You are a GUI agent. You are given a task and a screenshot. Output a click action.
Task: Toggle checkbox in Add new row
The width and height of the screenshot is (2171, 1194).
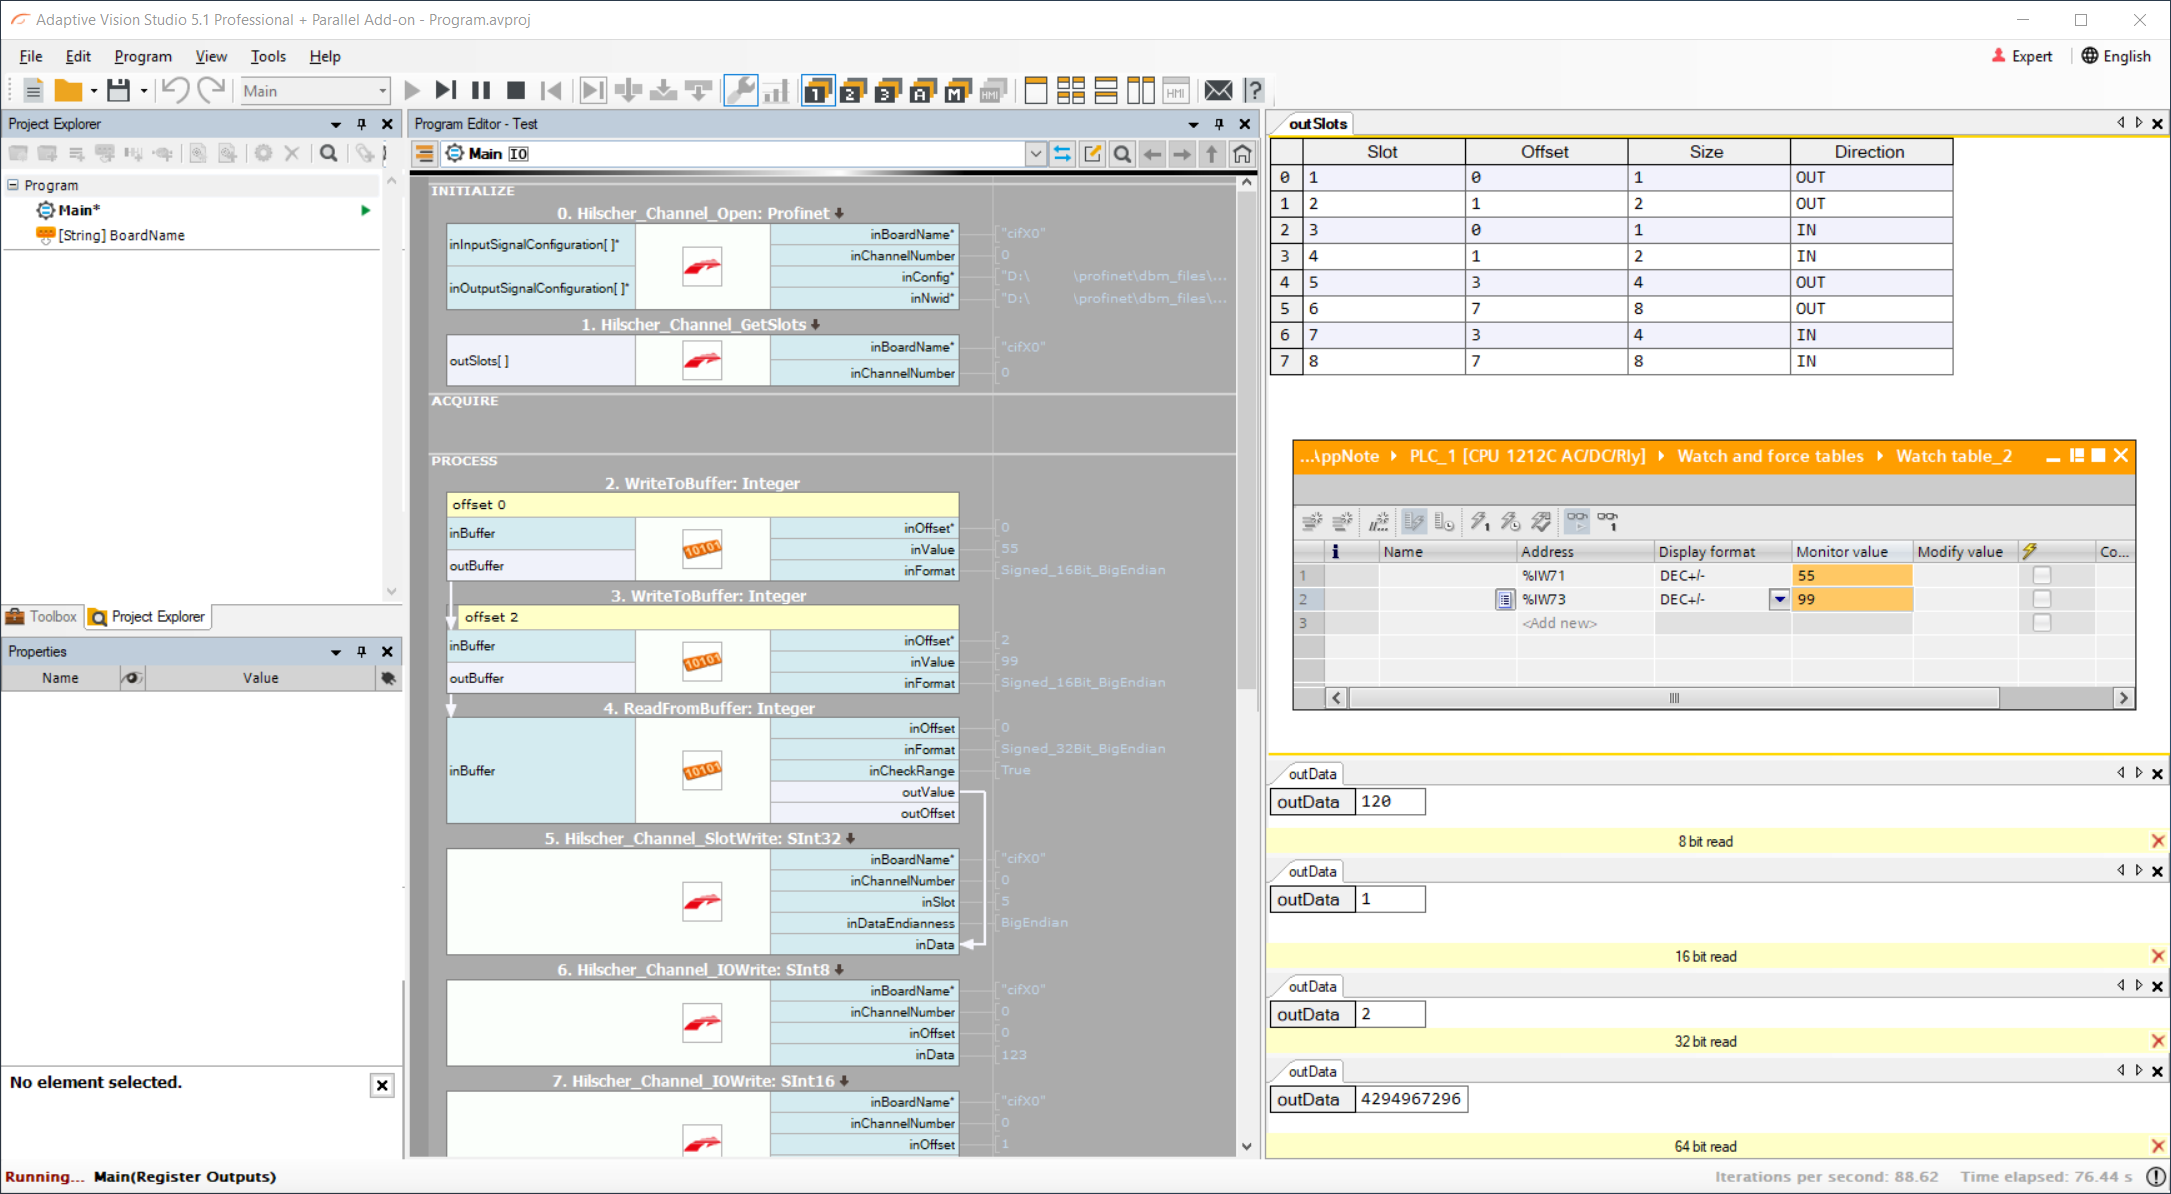[x=2042, y=623]
